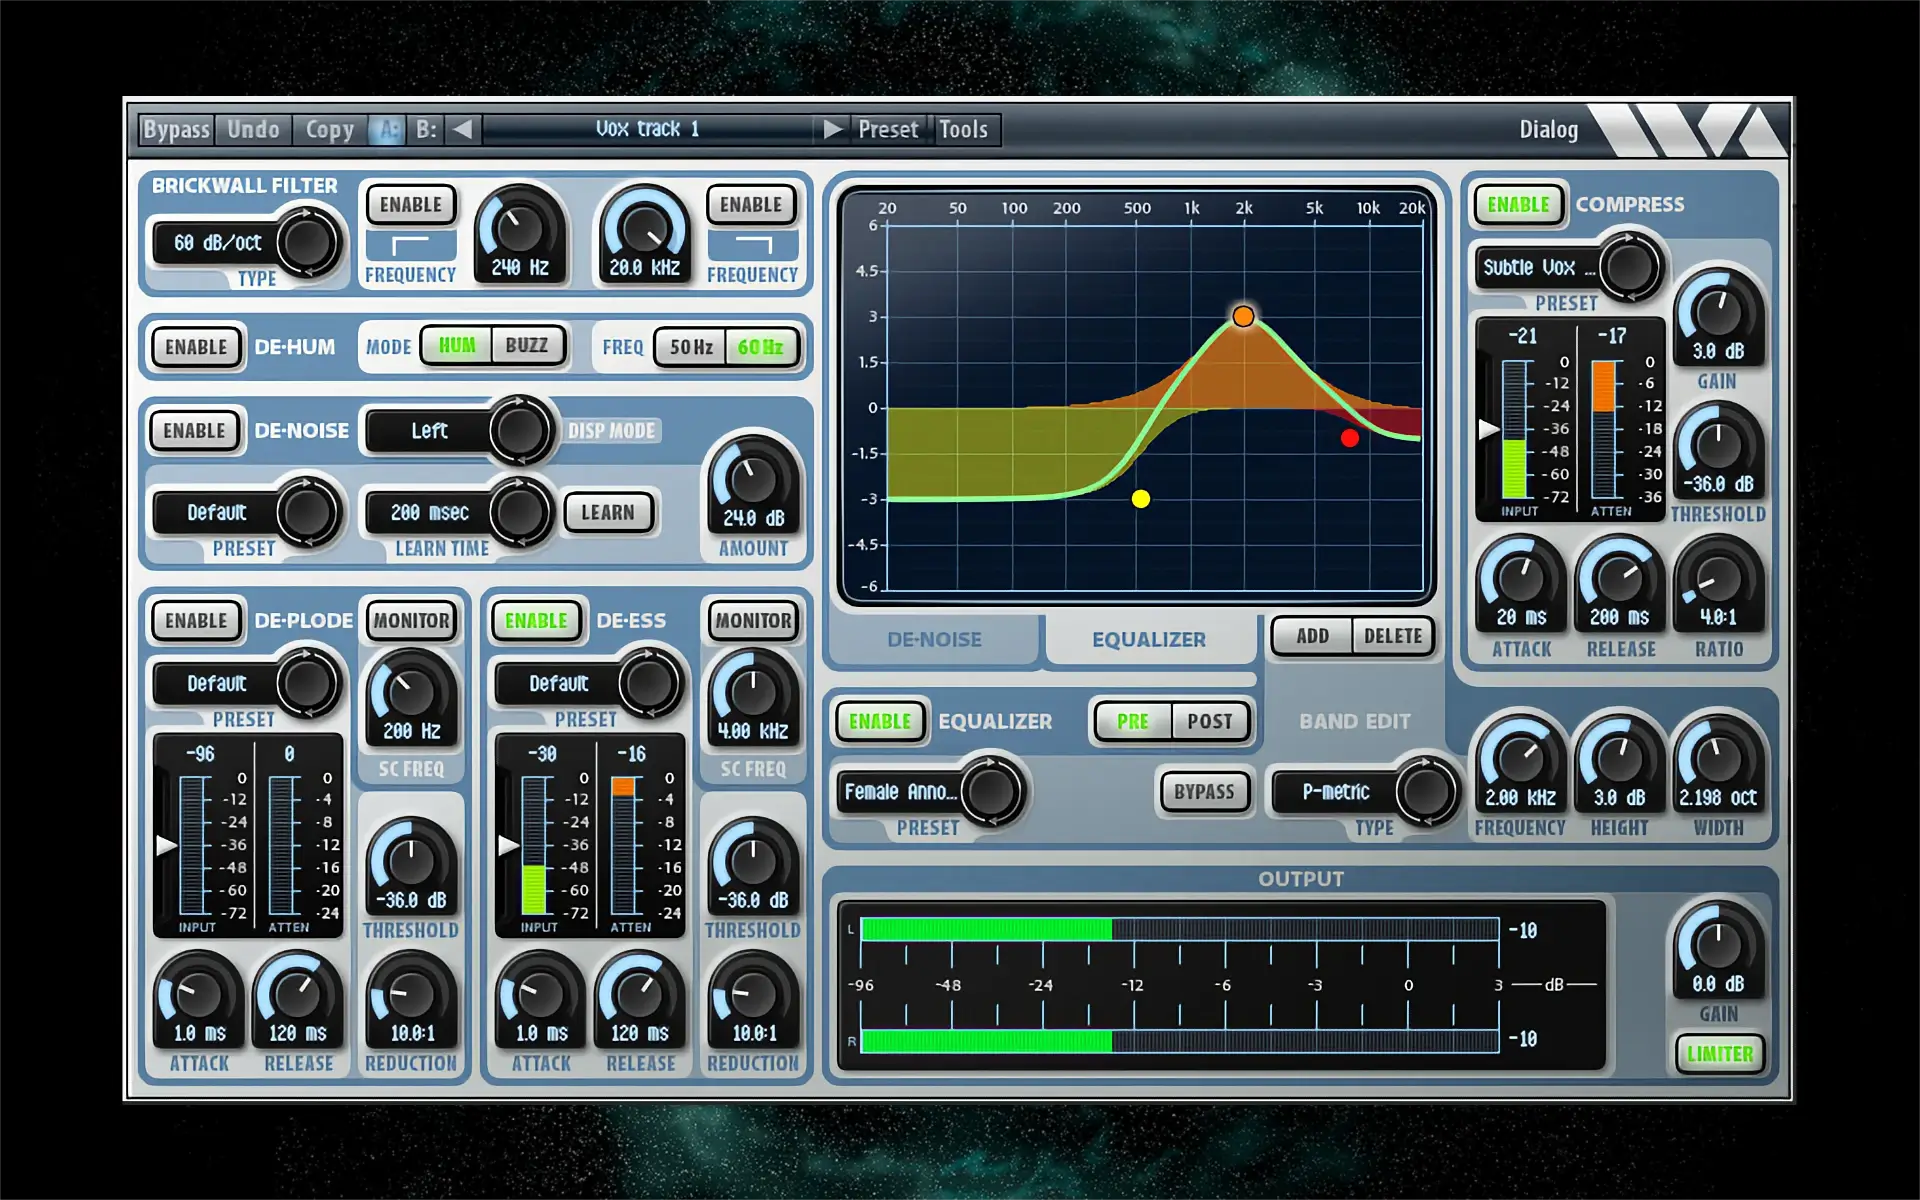Enable the De-Hum section
1920x1200 pixels.
(x=196, y=347)
